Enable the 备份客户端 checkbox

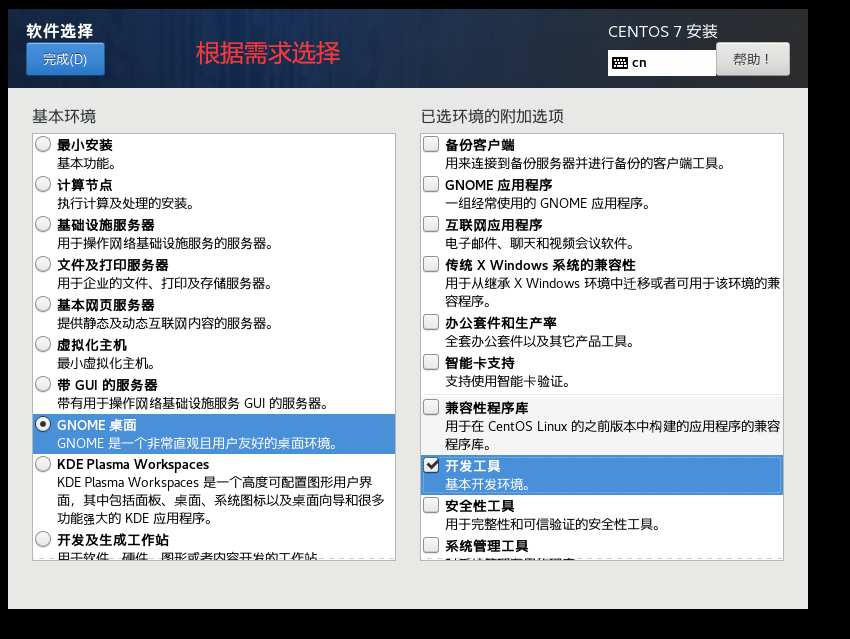pyautogui.click(x=431, y=144)
